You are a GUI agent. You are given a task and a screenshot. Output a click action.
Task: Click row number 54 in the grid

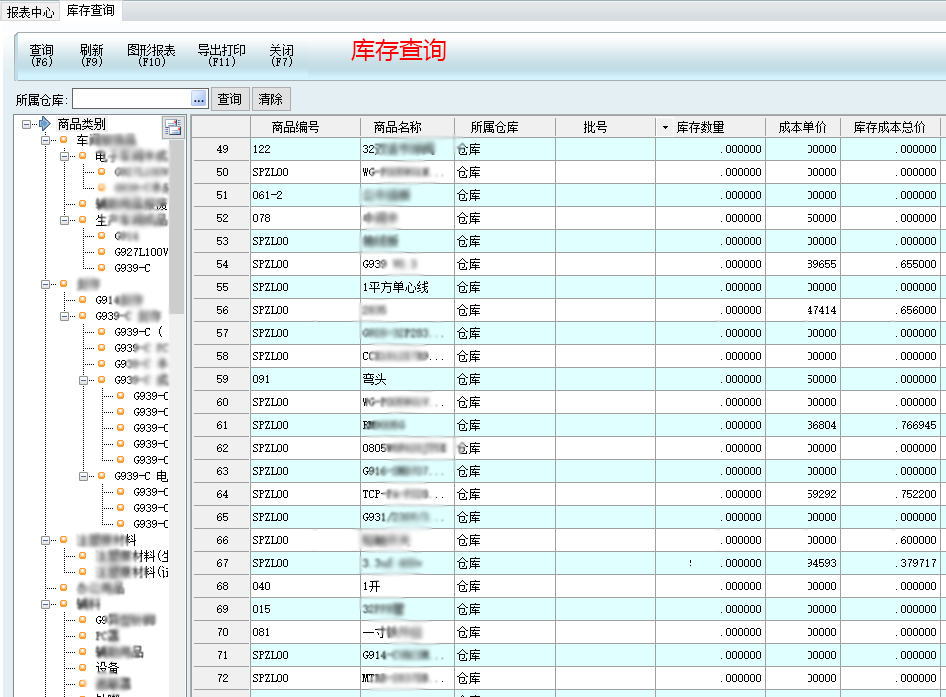(222, 264)
